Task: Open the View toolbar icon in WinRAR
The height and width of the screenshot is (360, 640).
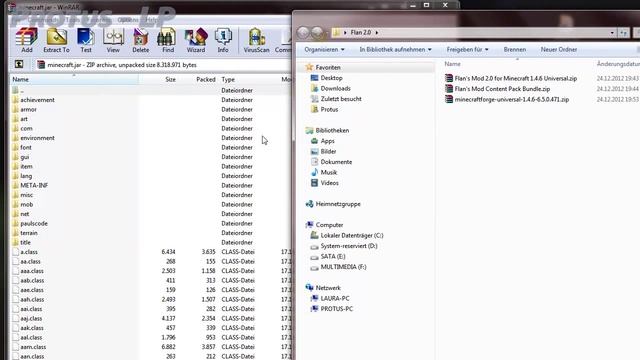Action: 113,40
